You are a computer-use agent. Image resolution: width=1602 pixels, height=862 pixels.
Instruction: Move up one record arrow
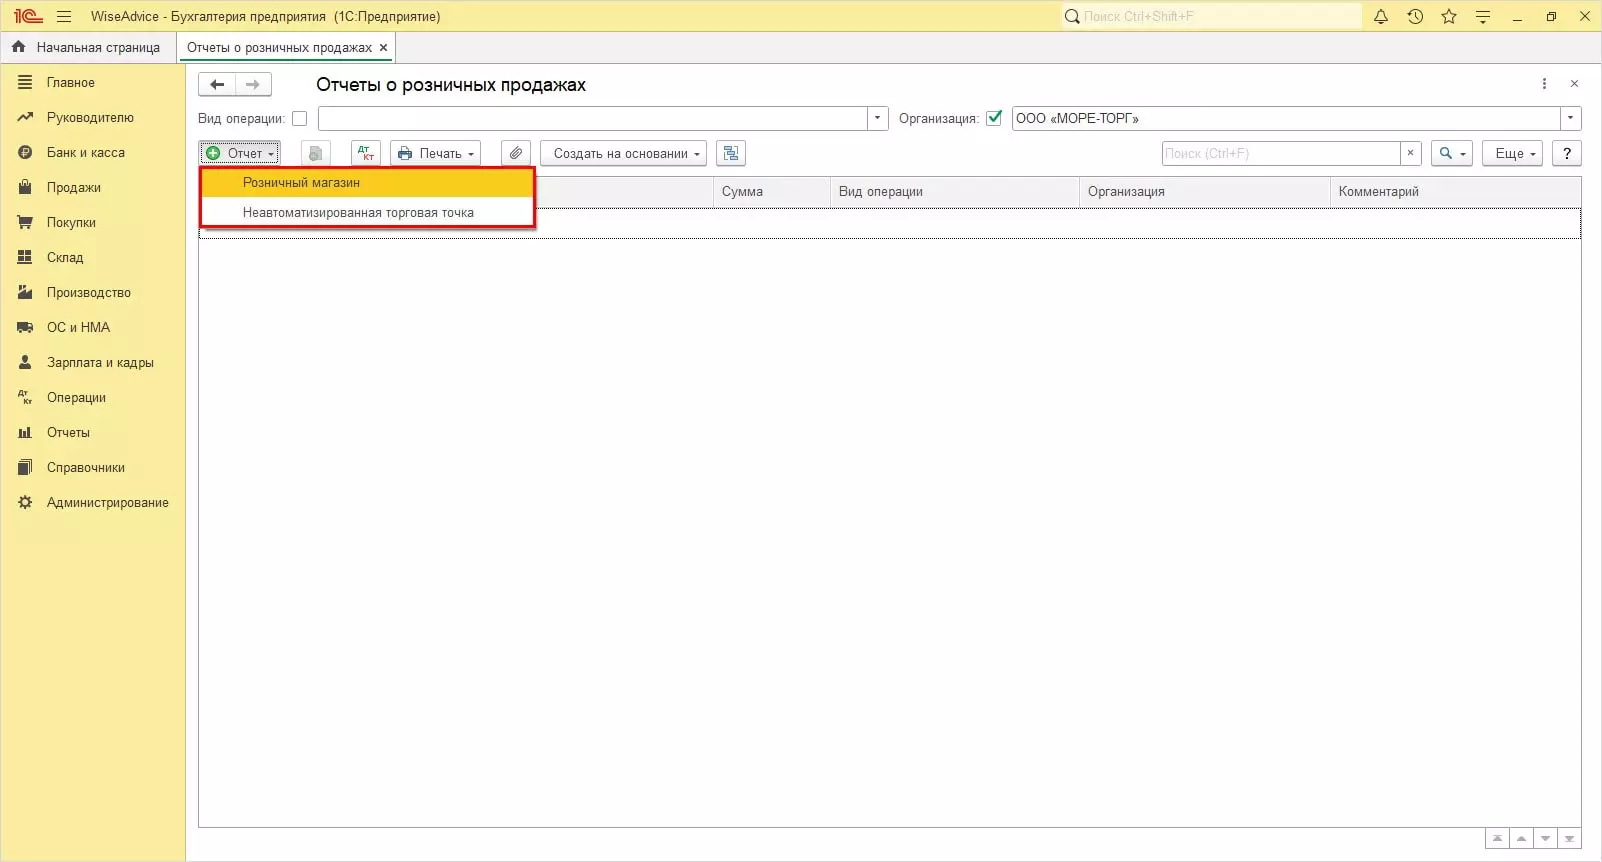pyautogui.click(x=1521, y=839)
